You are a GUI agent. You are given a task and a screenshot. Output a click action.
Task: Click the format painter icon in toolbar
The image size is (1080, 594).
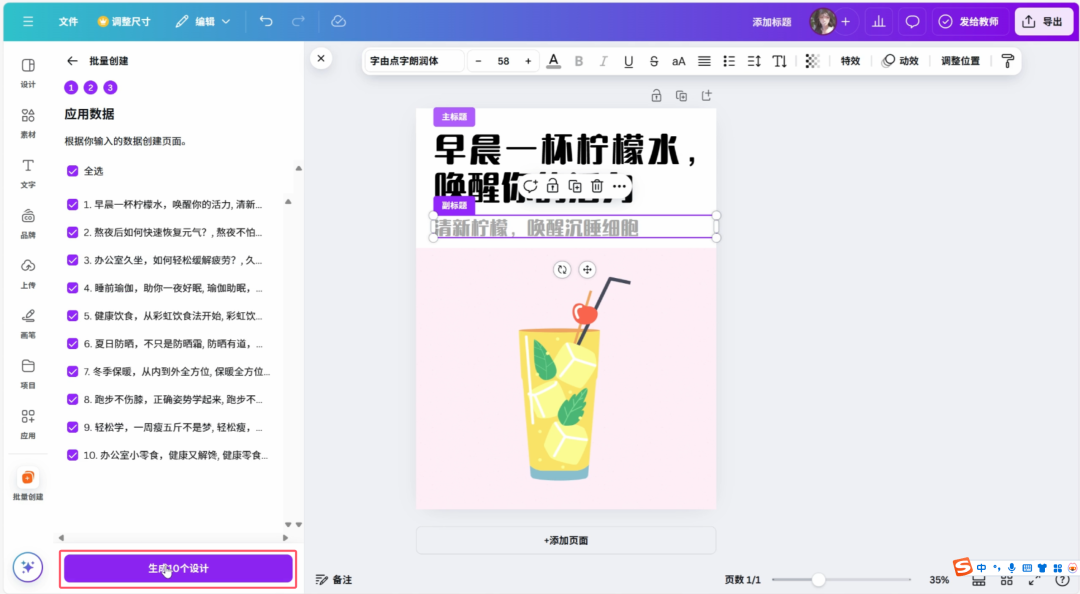coord(1007,61)
